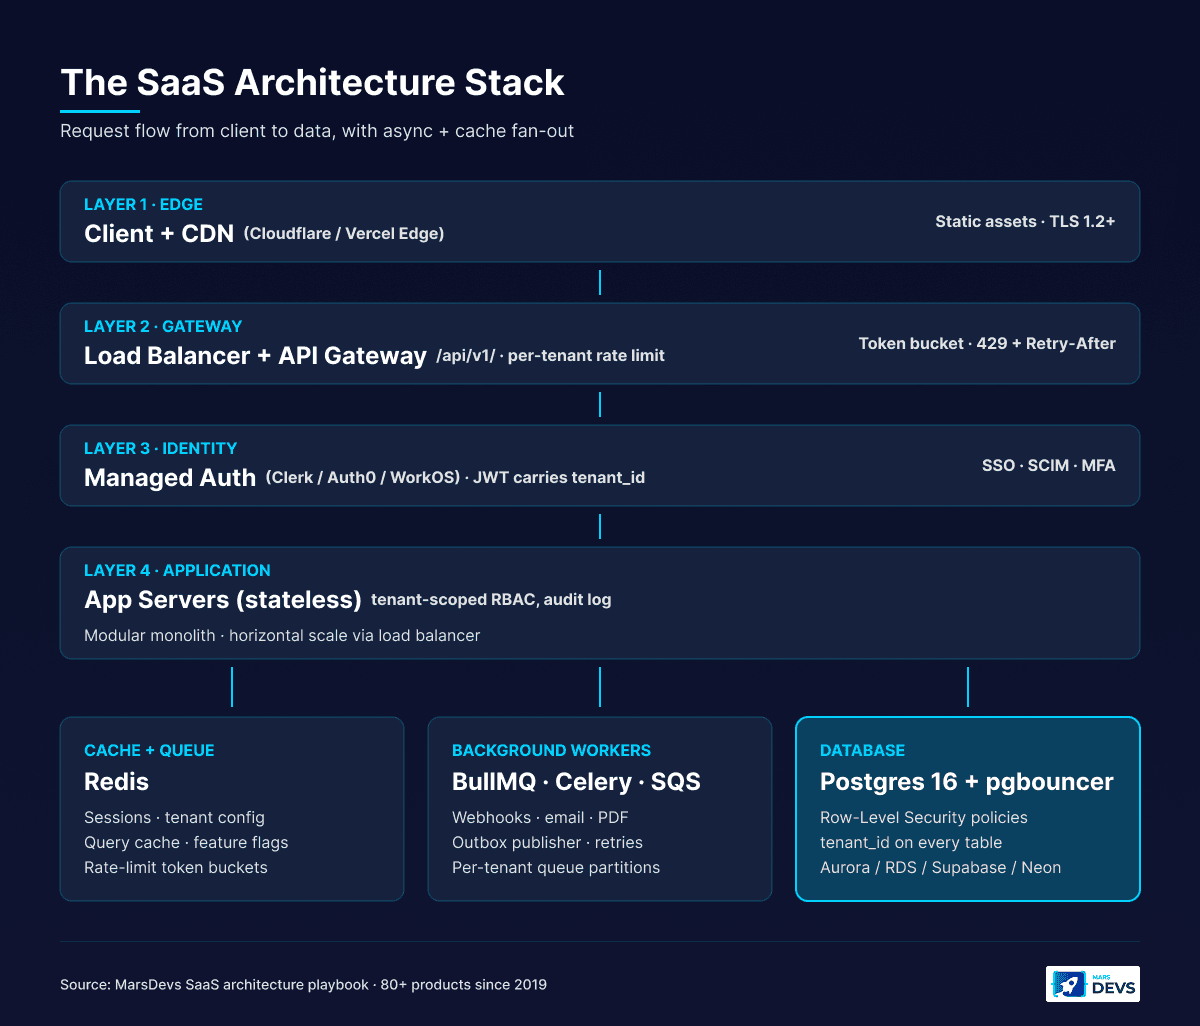Click the 'LAYER 4 · APPLICATION' label

click(x=177, y=570)
